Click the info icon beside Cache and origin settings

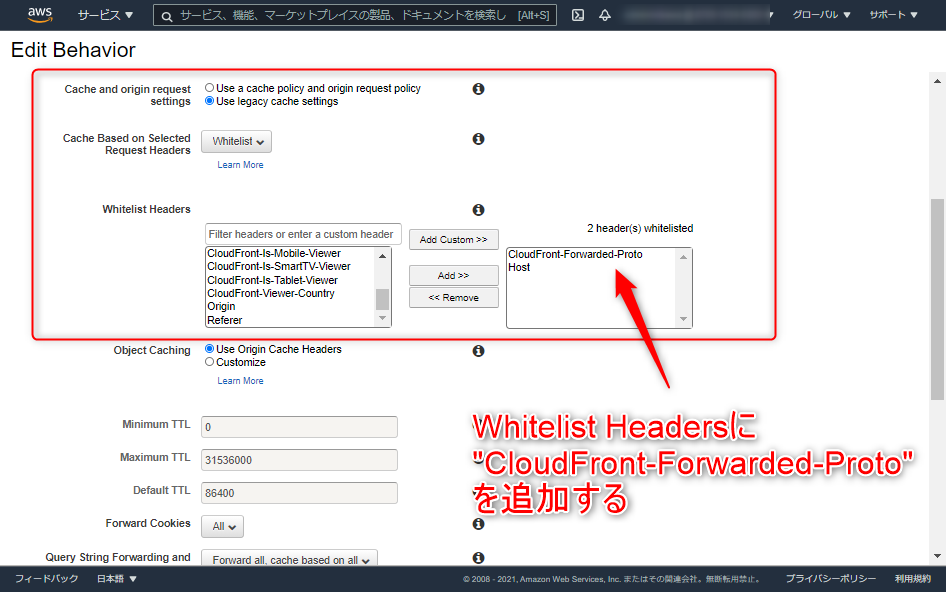(478, 88)
